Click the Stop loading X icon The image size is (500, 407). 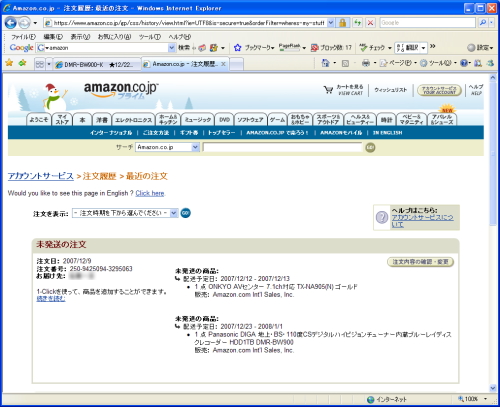click(x=370, y=23)
